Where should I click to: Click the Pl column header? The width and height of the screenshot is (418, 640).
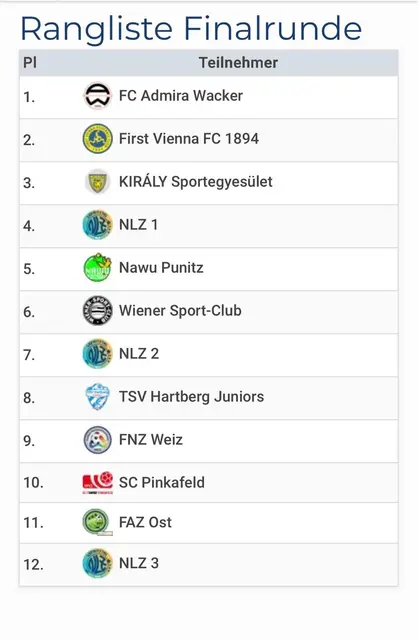pos(30,63)
